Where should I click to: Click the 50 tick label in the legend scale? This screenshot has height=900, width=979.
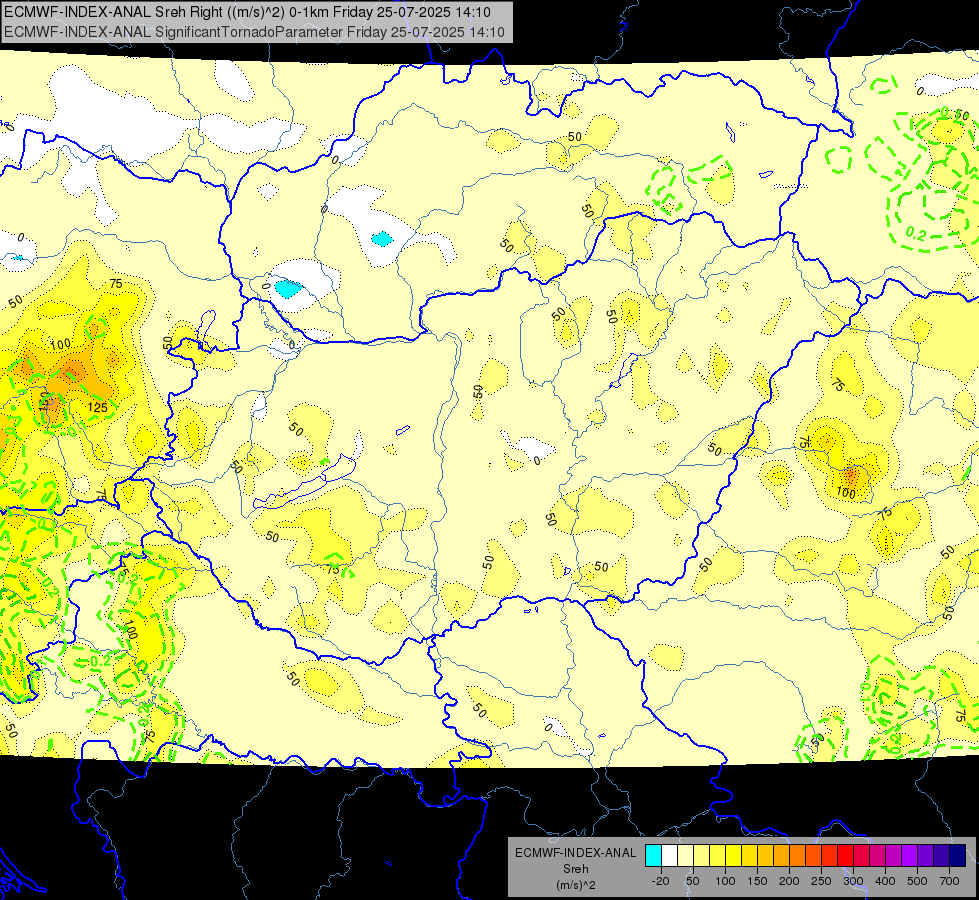pos(692,881)
